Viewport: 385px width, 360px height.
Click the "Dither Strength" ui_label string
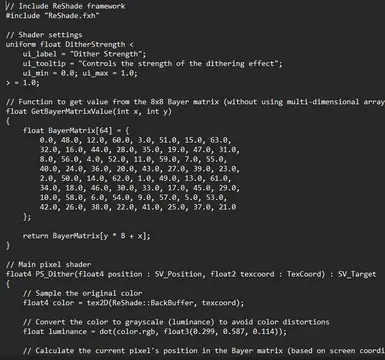106,54
